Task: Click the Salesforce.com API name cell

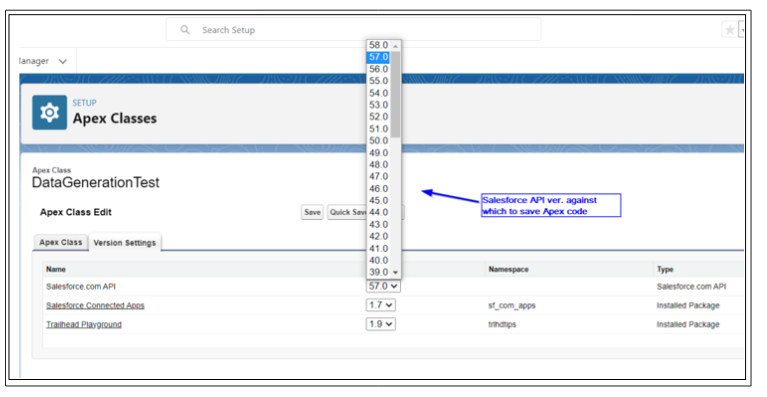Action: coord(81,287)
